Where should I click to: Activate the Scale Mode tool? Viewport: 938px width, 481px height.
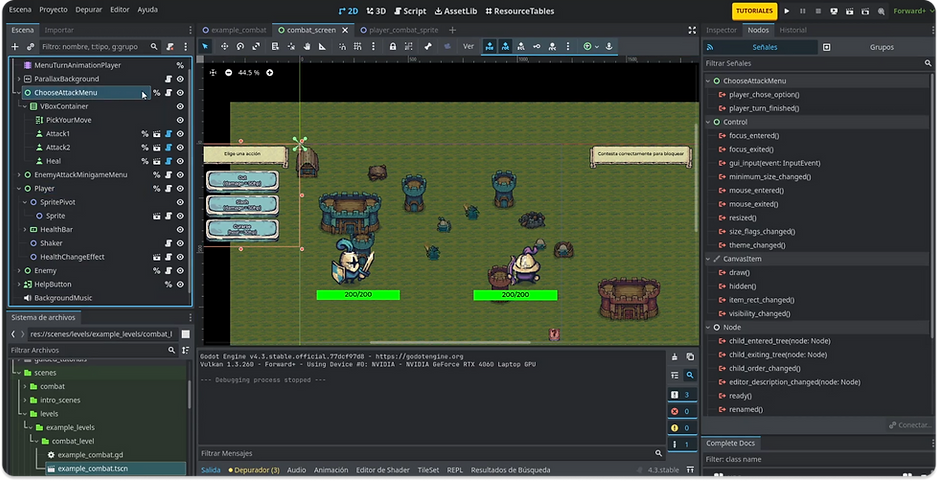pyautogui.click(x=256, y=47)
